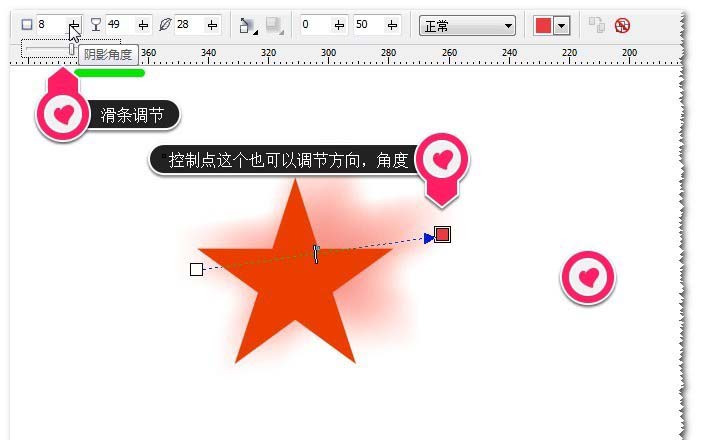Click the red clear shadow icon
Viewport: 701px width, 440px height.
pos(622,25)
